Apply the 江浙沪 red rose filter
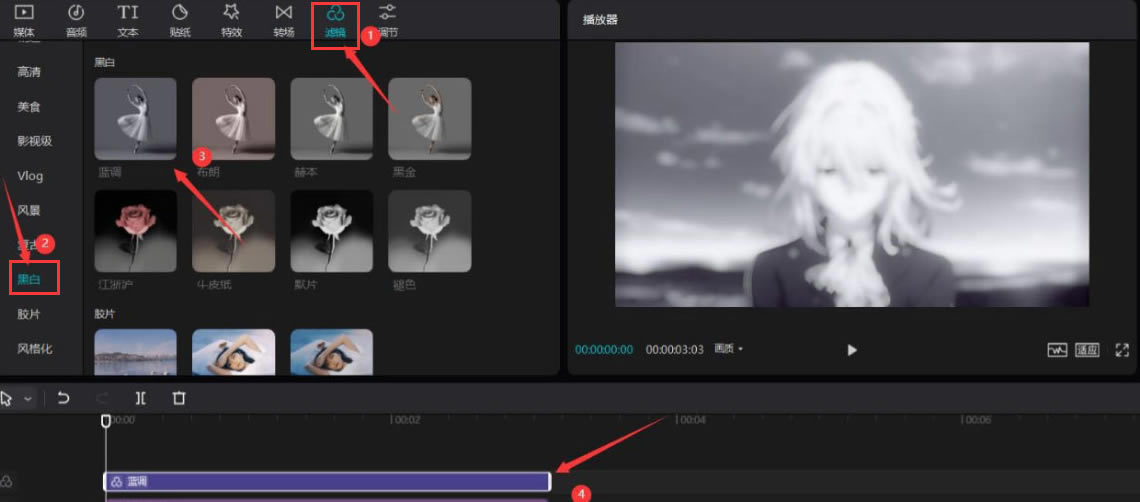Screen dimensions: 1140x502 [135, 231]
